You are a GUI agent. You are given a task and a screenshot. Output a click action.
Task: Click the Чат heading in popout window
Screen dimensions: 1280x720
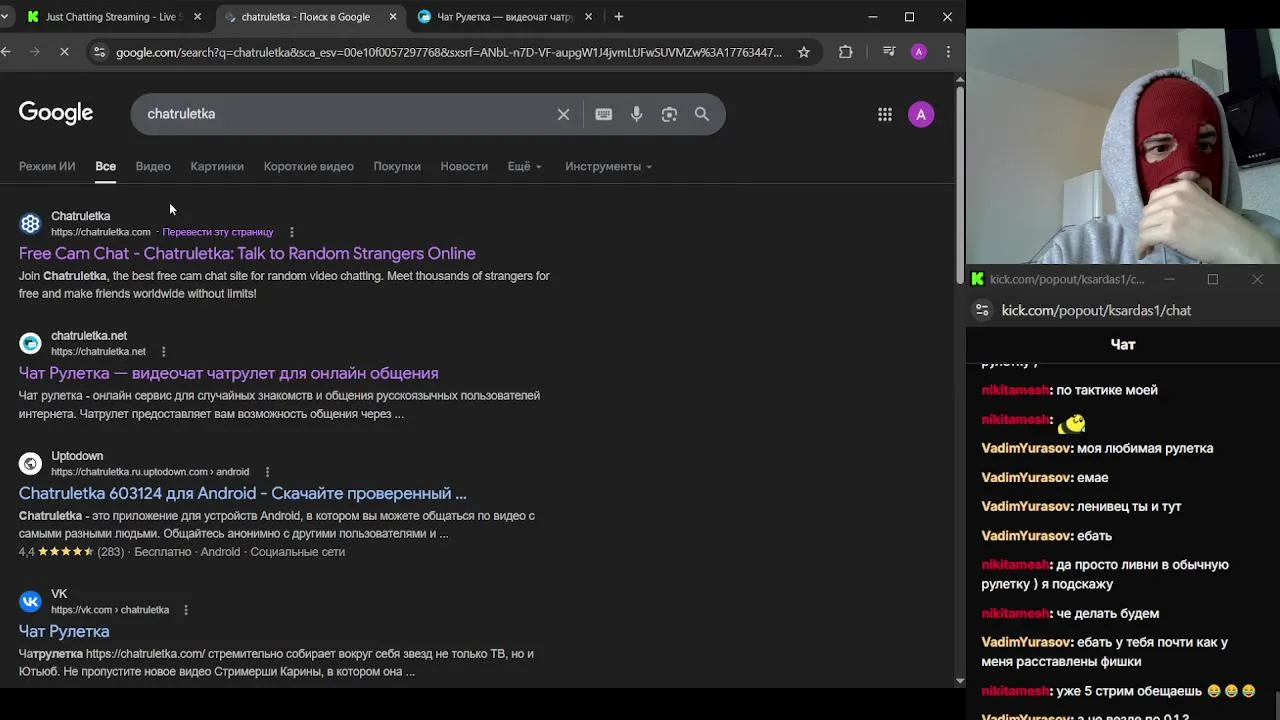(x=1123, y=344)
